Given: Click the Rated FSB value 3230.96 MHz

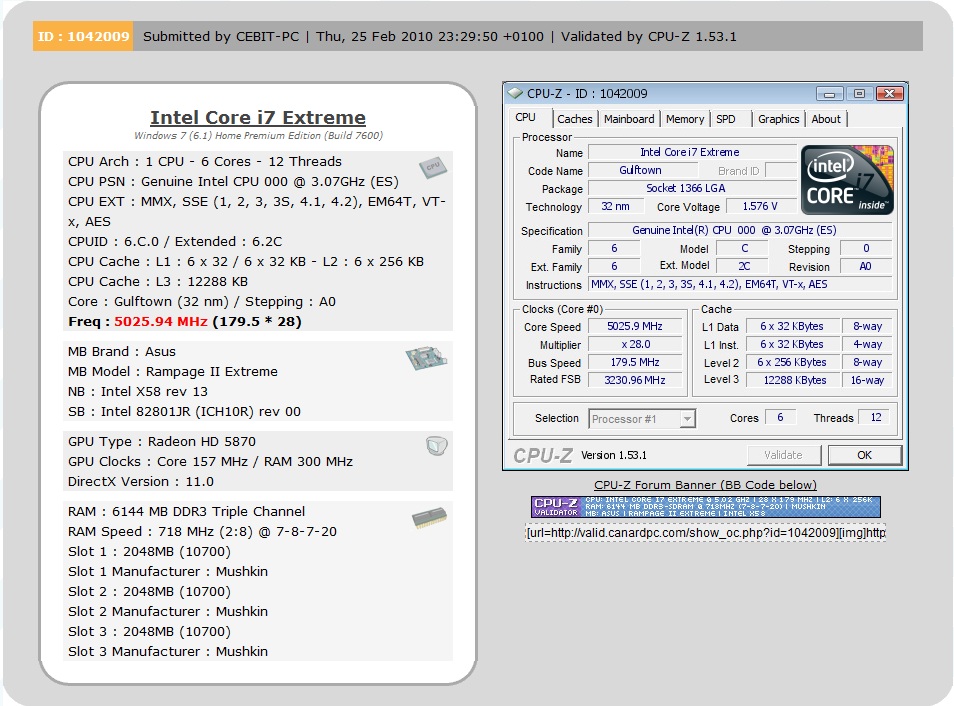Looking at the screenshot, I should tap(635, 380).
